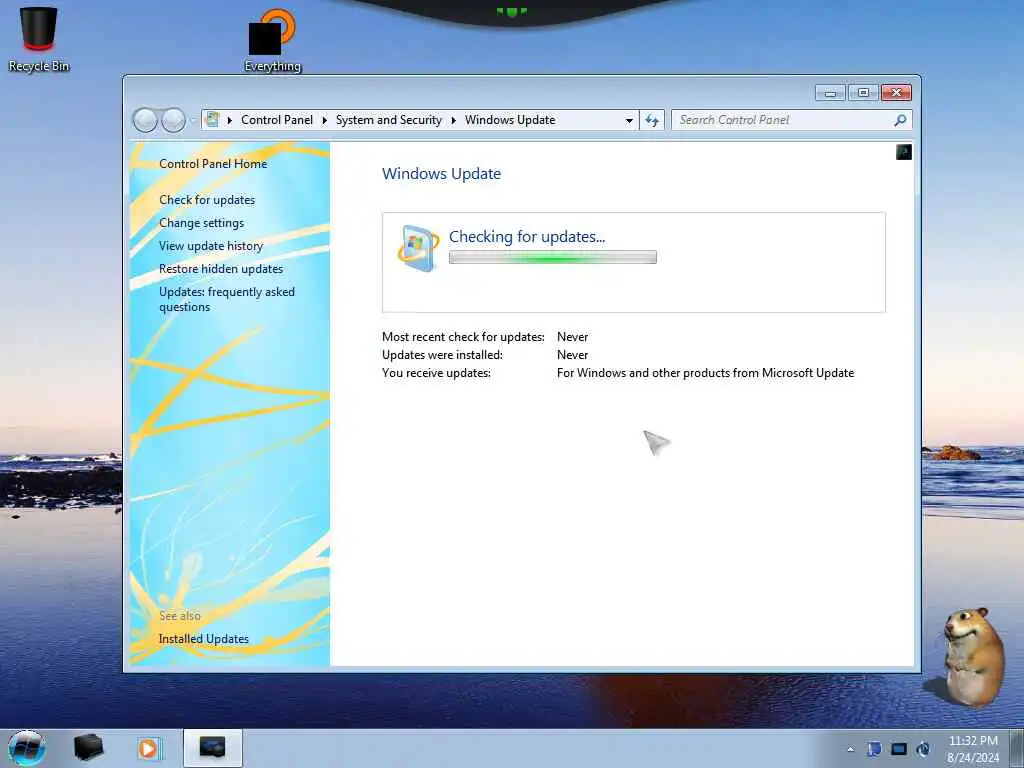Screen dimensions: 1024x768
Task: Open the address bar history dropdown
Action: [x=629, y=120]
